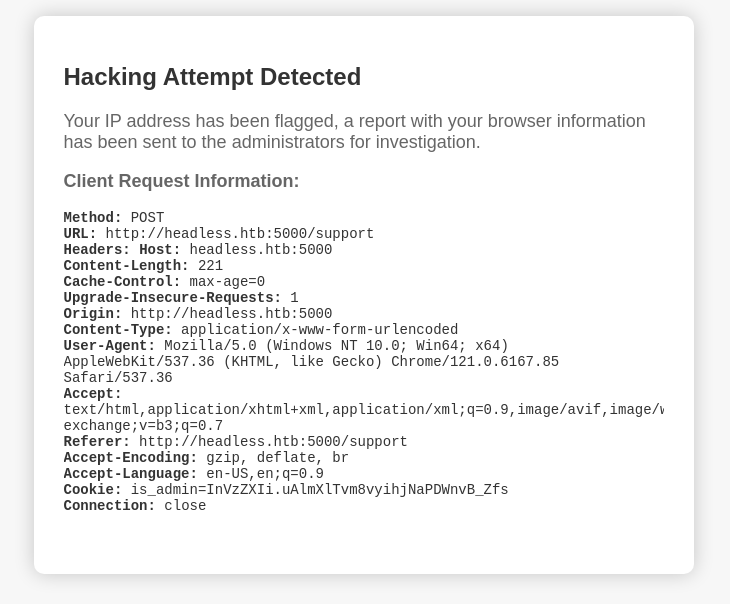
Task: Click the is_admin cookie value
Action: coord(319,490)
